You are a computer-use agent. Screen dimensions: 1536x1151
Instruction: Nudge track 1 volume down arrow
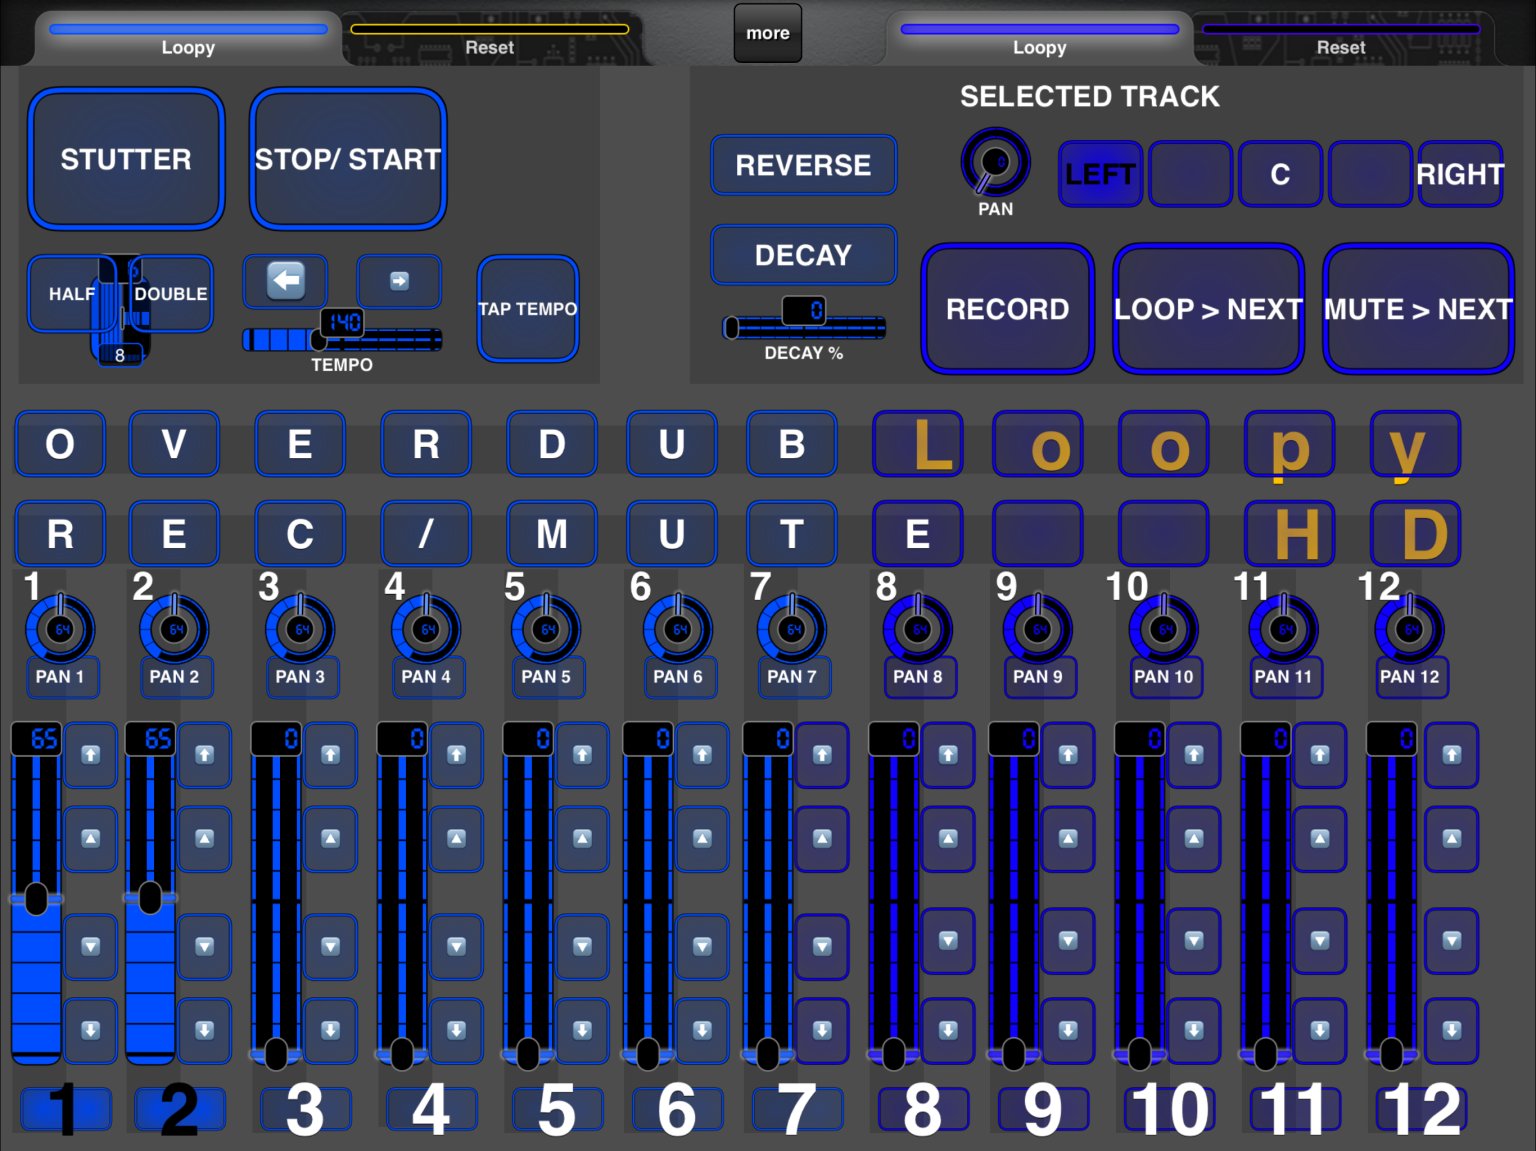(x=91, y=946)
